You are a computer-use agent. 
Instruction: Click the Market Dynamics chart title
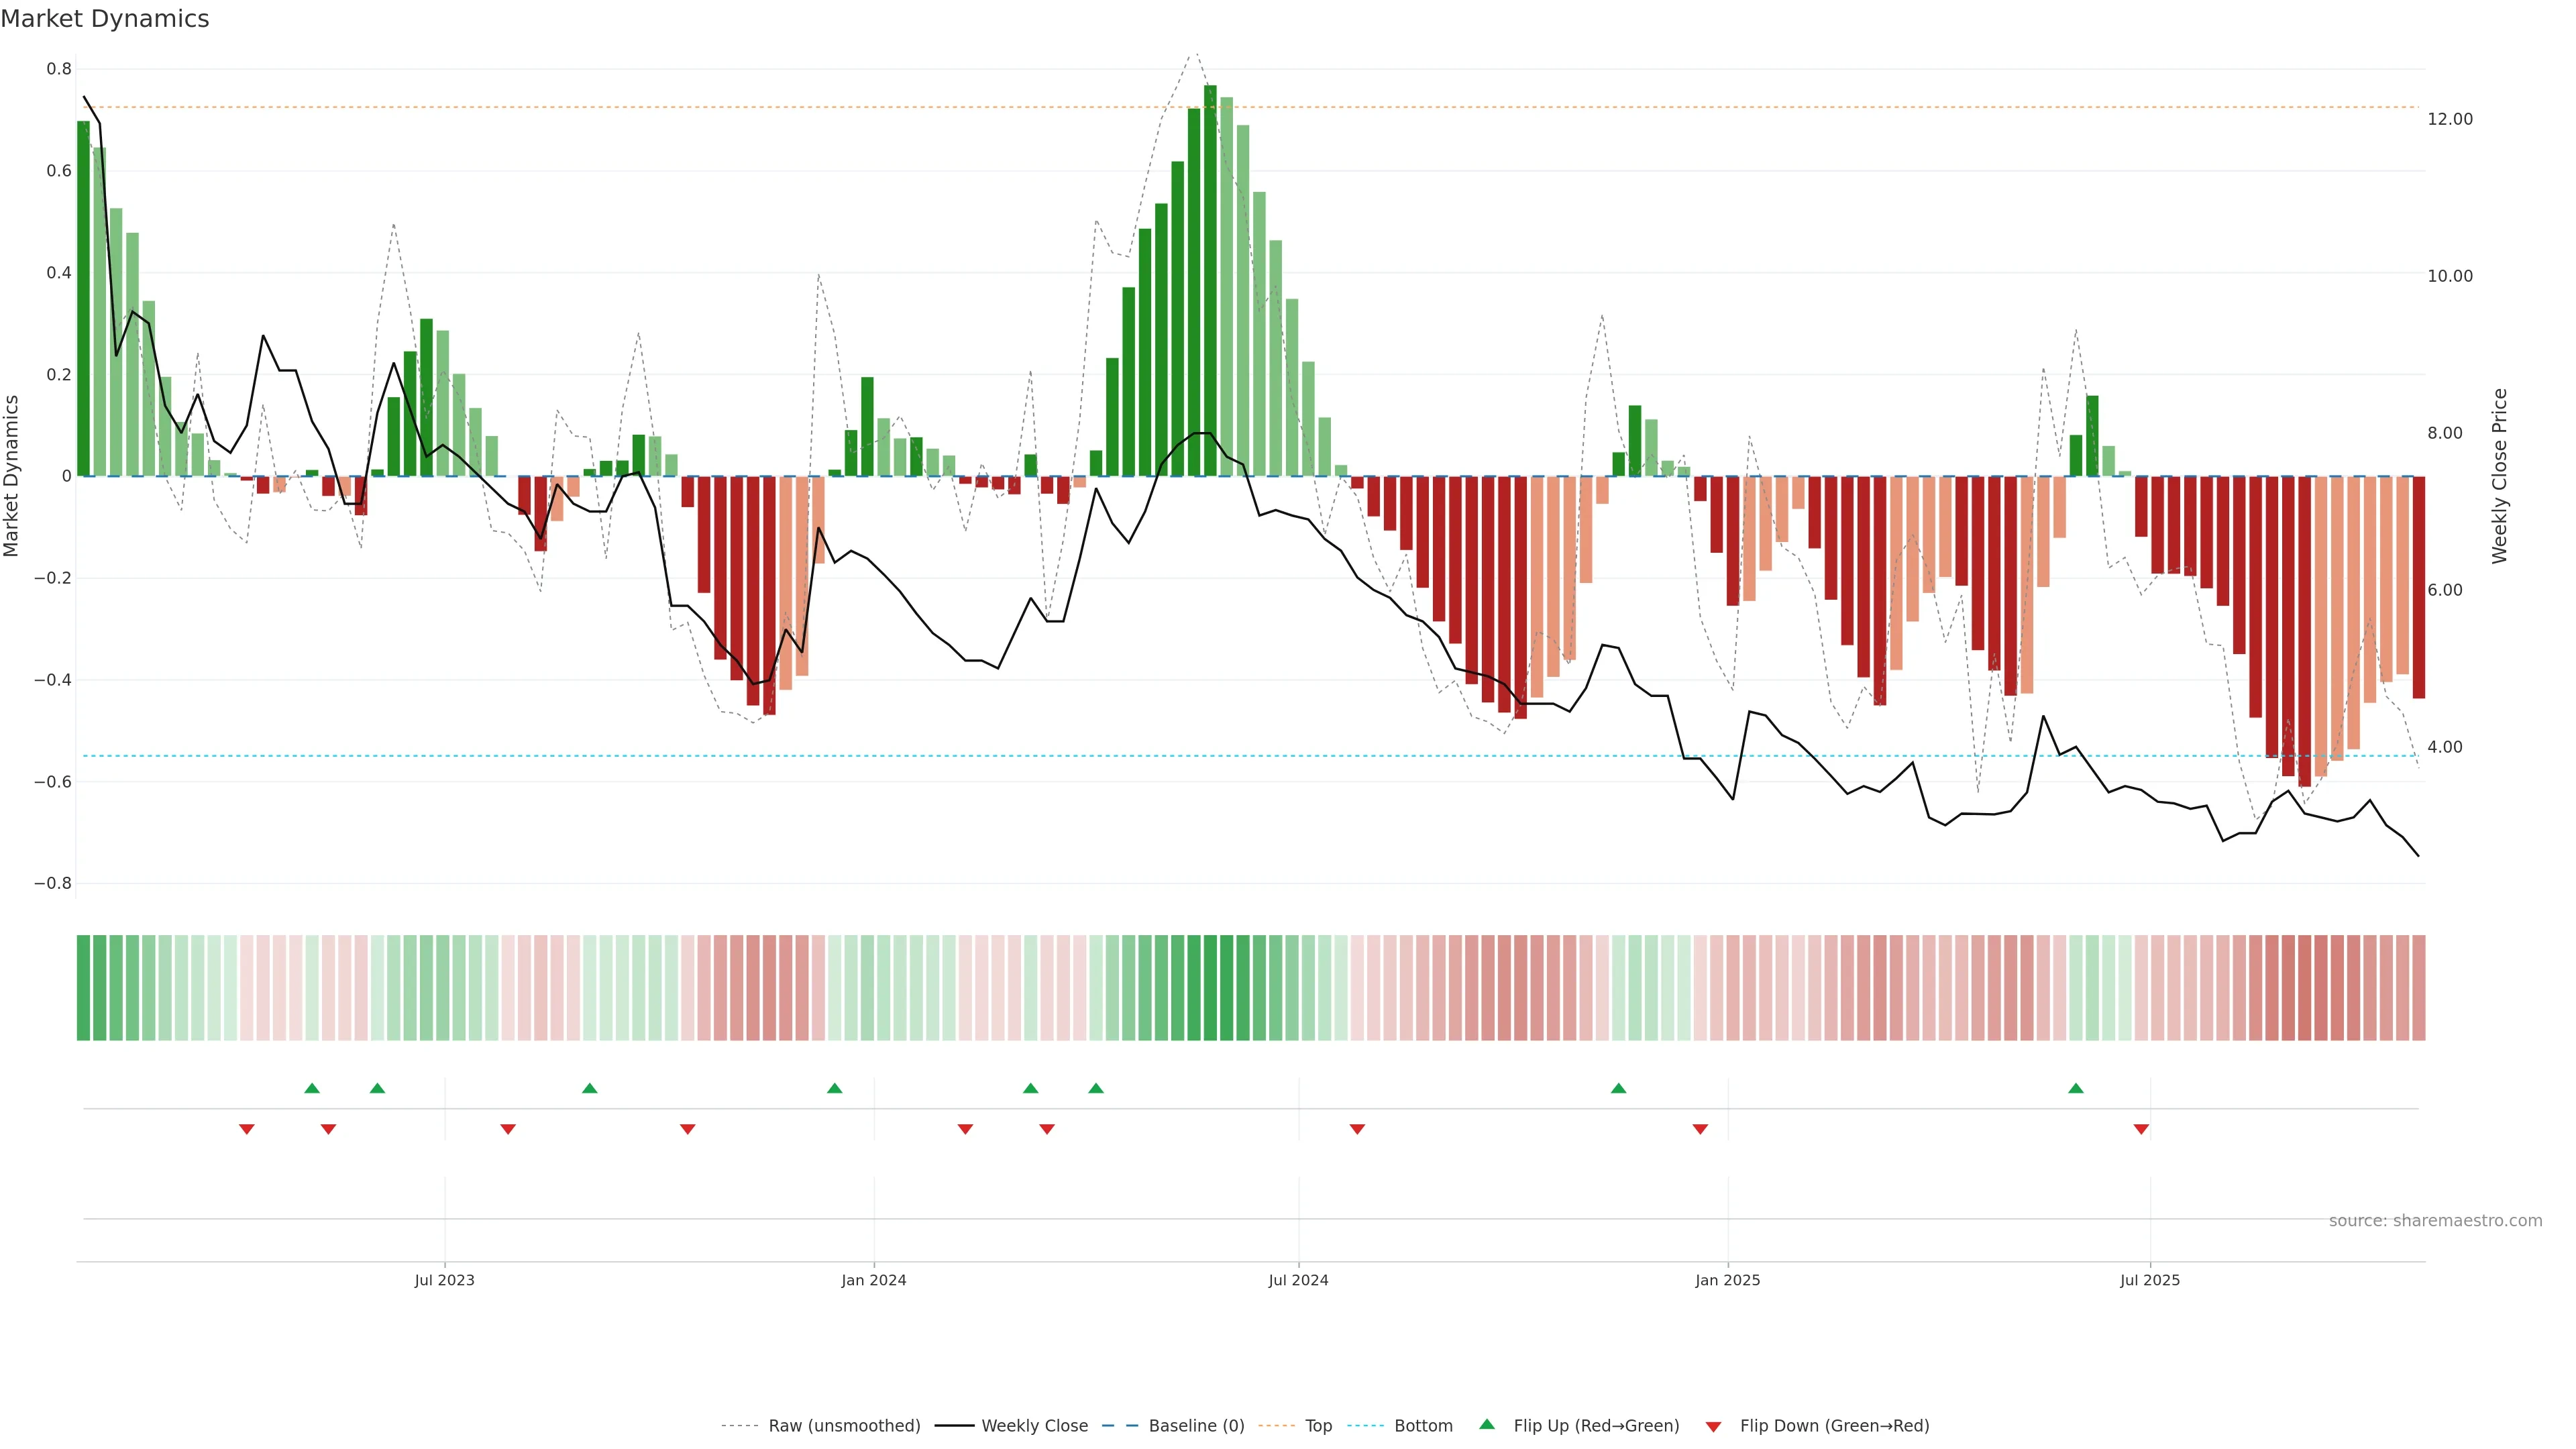[x=105, y=19]
